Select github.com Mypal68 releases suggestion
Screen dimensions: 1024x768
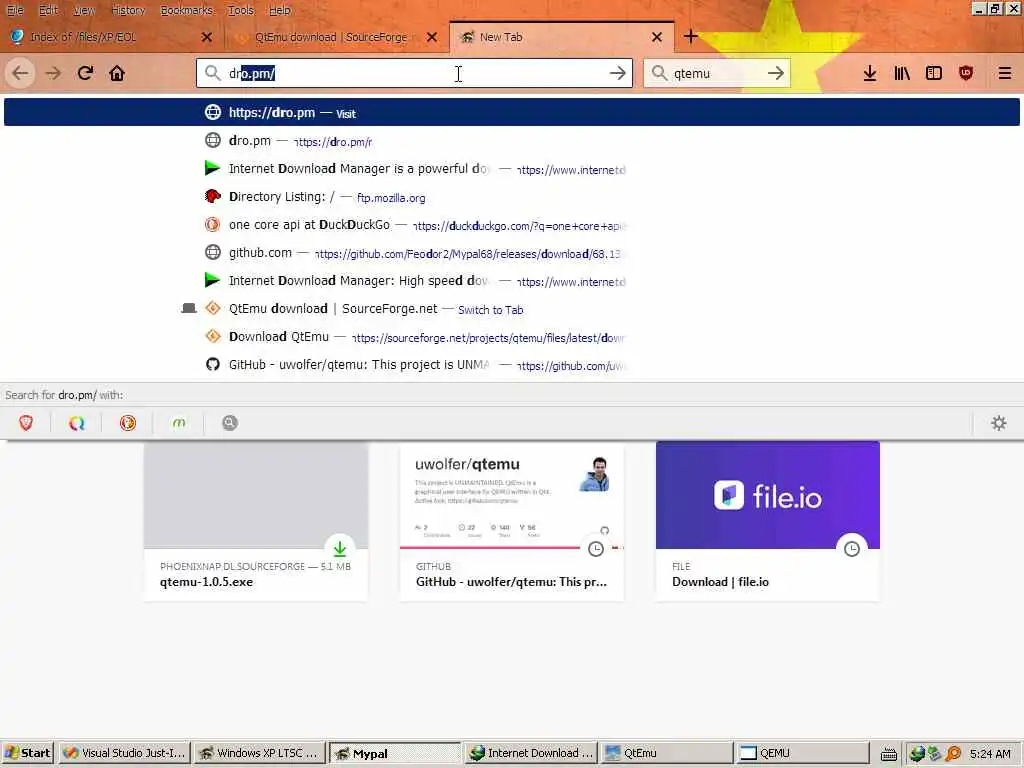pyautogui.click(x=512, y=253)
